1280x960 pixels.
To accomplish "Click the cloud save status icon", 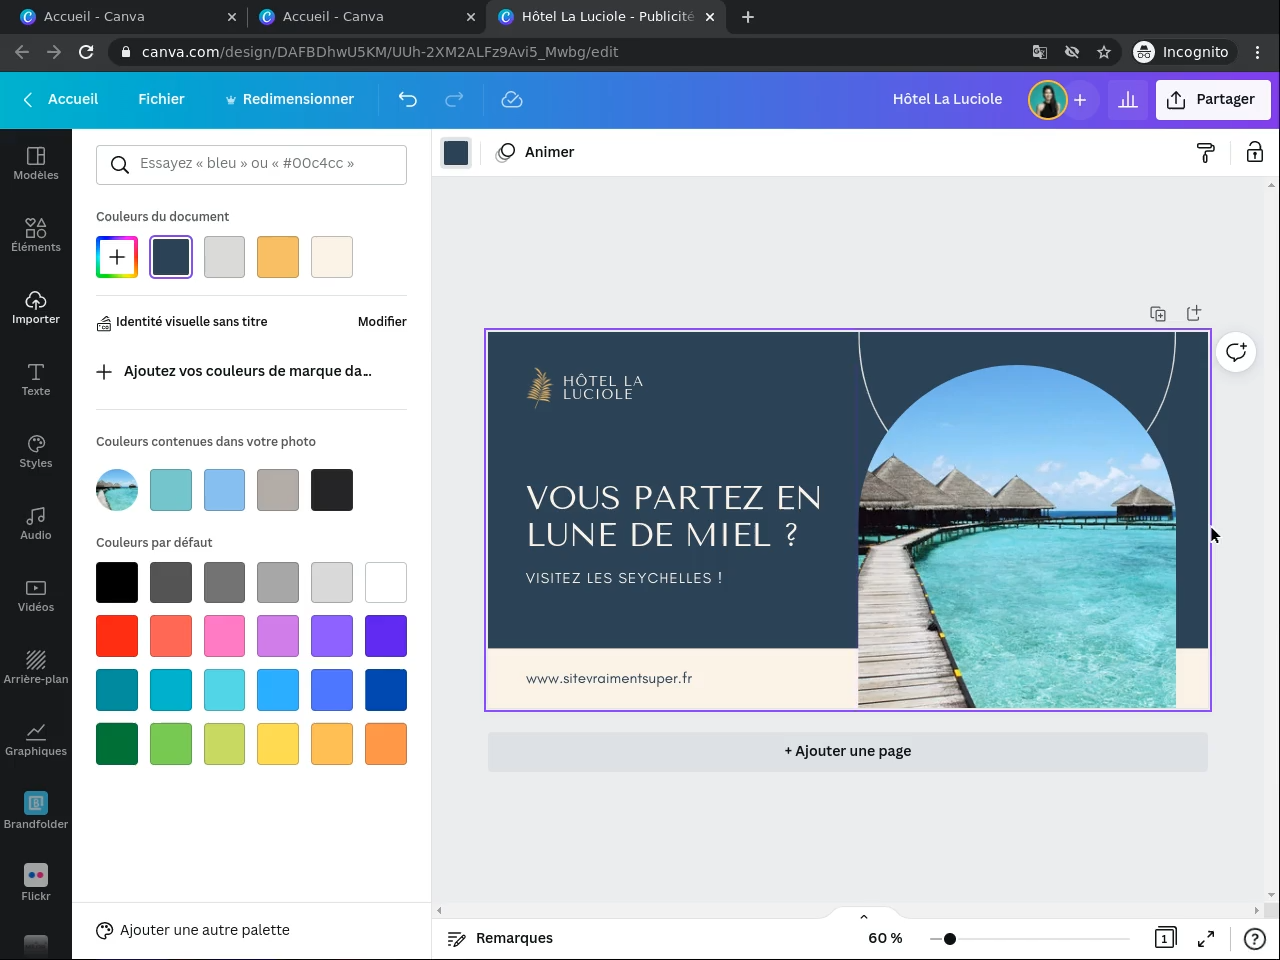I will tap(512, 99).
